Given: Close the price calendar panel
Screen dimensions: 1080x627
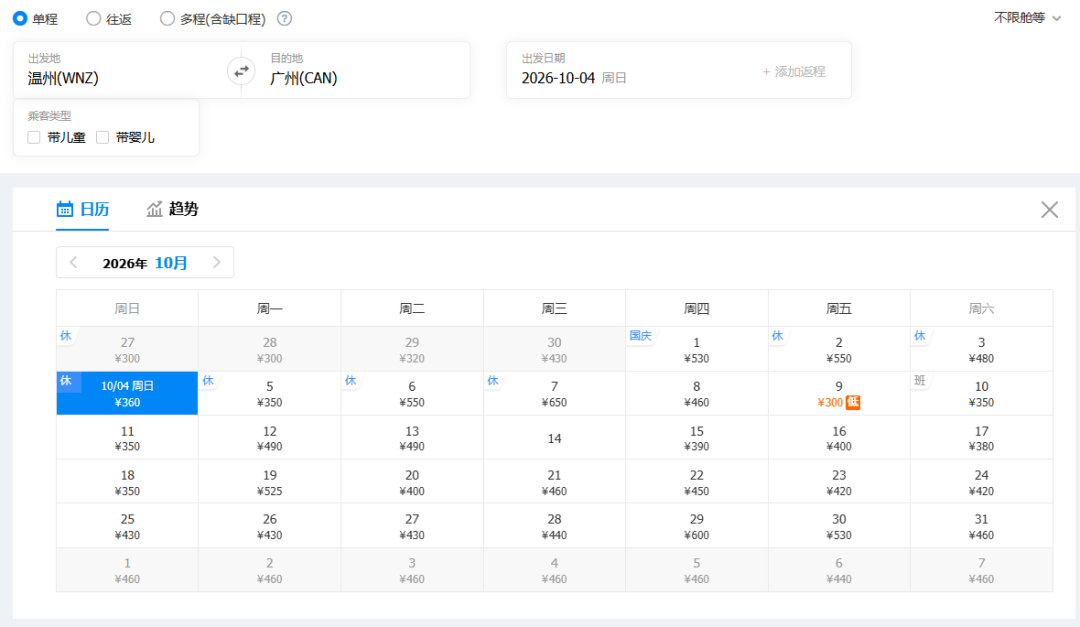Looking at the screenshot, I should click(x=1049, y=209).
